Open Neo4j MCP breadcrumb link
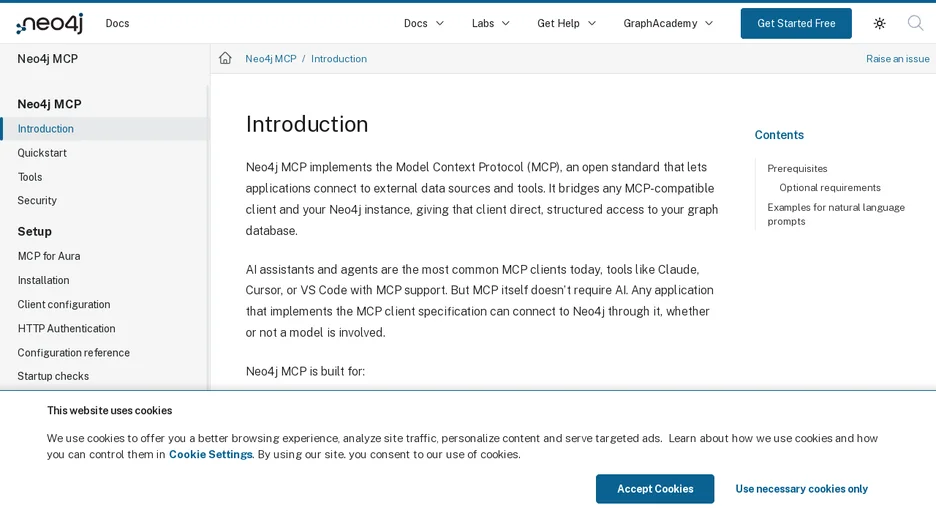The image size is (936, 527). pyautogui.click(x=270, y=58)
